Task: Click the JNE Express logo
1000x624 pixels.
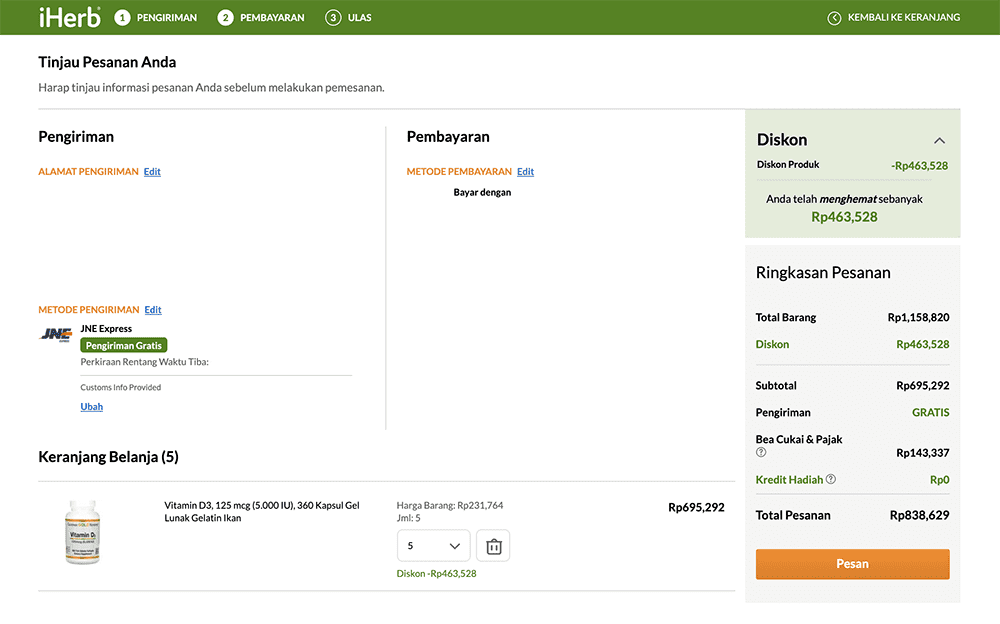Action: pyautogui.click(x=56, y=335)
